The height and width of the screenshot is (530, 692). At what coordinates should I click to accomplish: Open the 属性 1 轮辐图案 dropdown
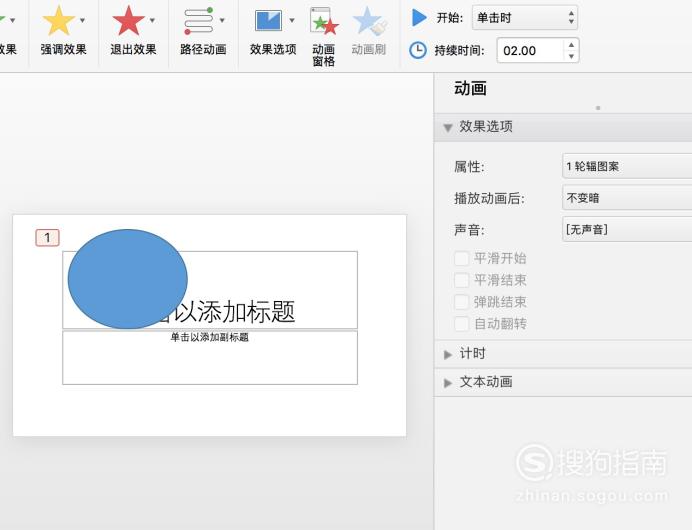627,166
